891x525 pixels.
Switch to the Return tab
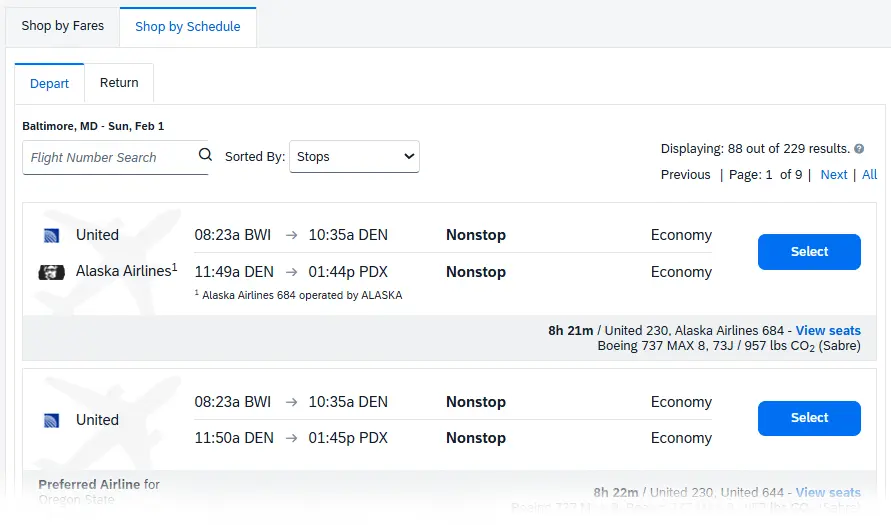coord(119,83)
